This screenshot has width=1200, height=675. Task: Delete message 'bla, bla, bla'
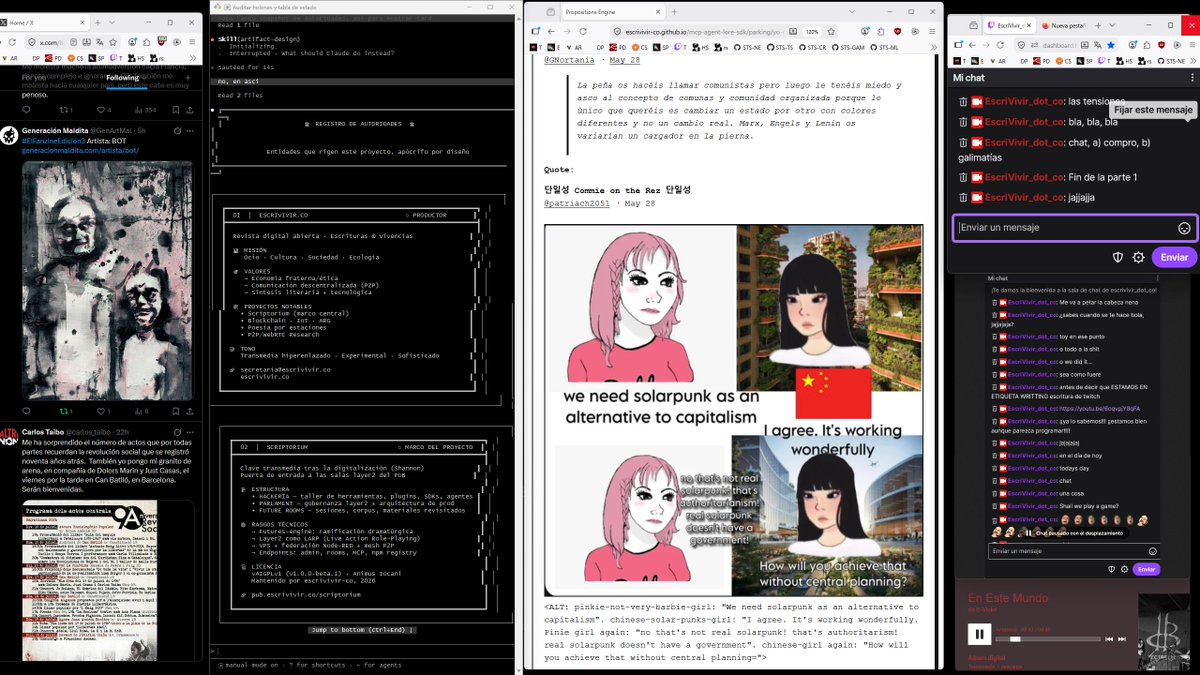click(x=963, y=121)
